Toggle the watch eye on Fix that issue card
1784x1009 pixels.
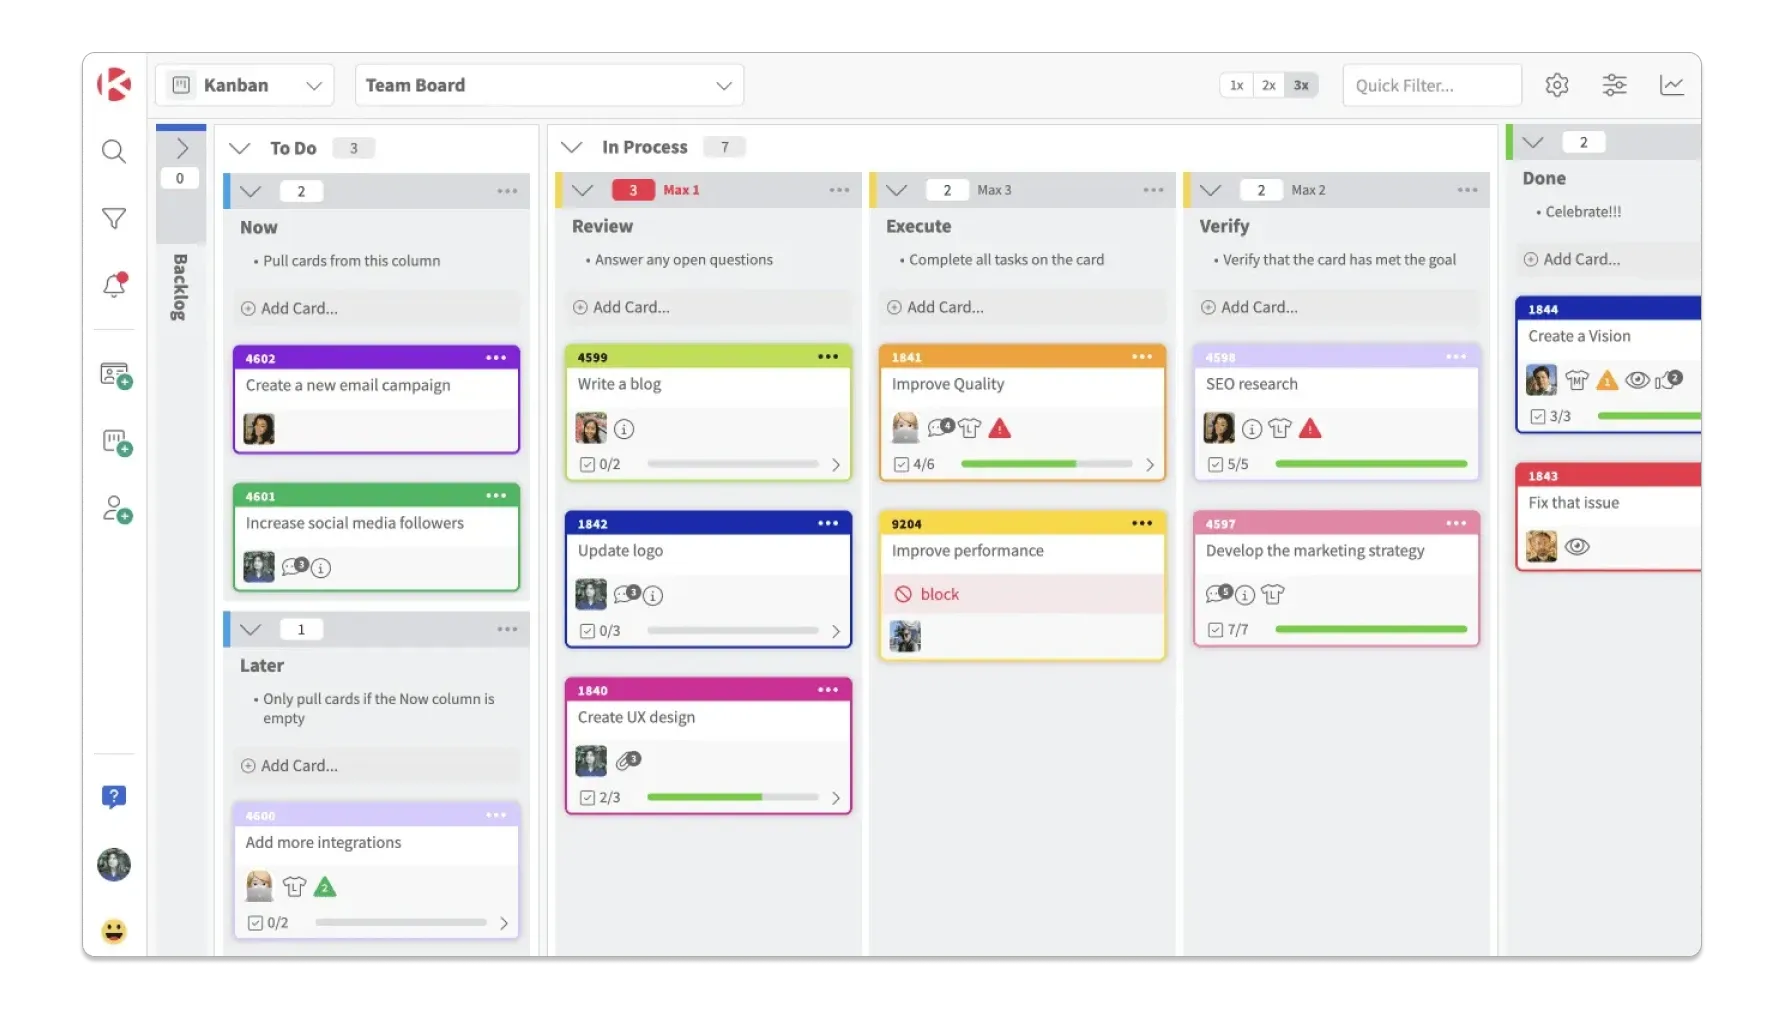coord(1577,546)
